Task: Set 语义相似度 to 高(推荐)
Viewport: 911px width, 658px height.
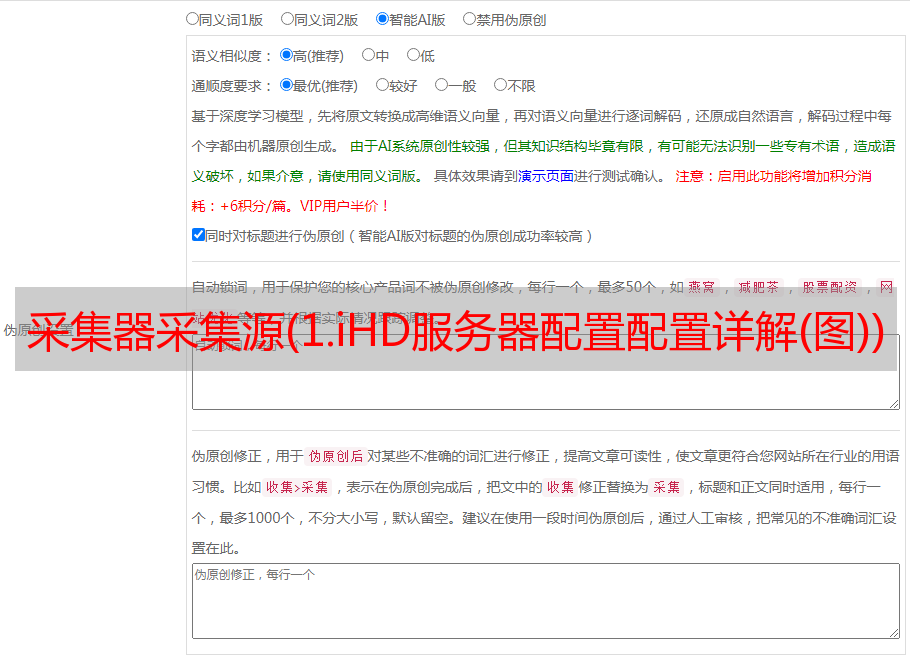Action: coord(286,55)
